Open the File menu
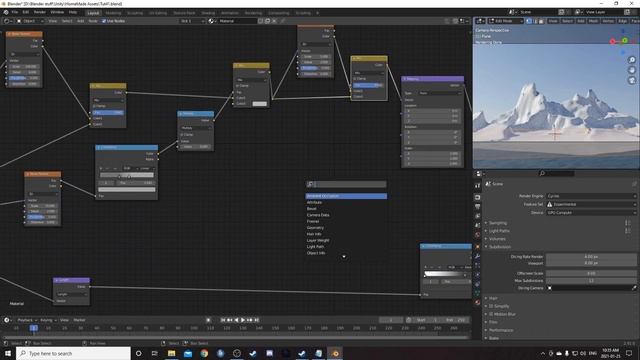Screen dimensions: 640x360 (x=15, y=12)
